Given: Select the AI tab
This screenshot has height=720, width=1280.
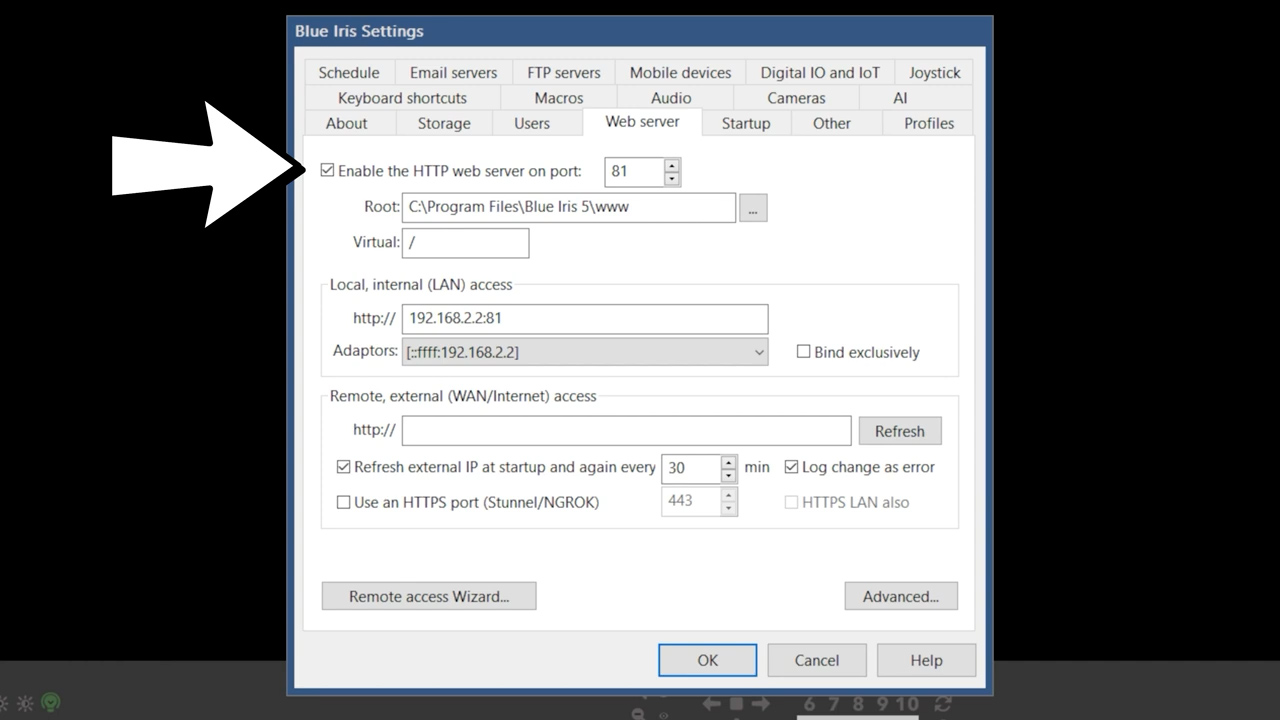Looking at the screenshot, I should [900, 98].
